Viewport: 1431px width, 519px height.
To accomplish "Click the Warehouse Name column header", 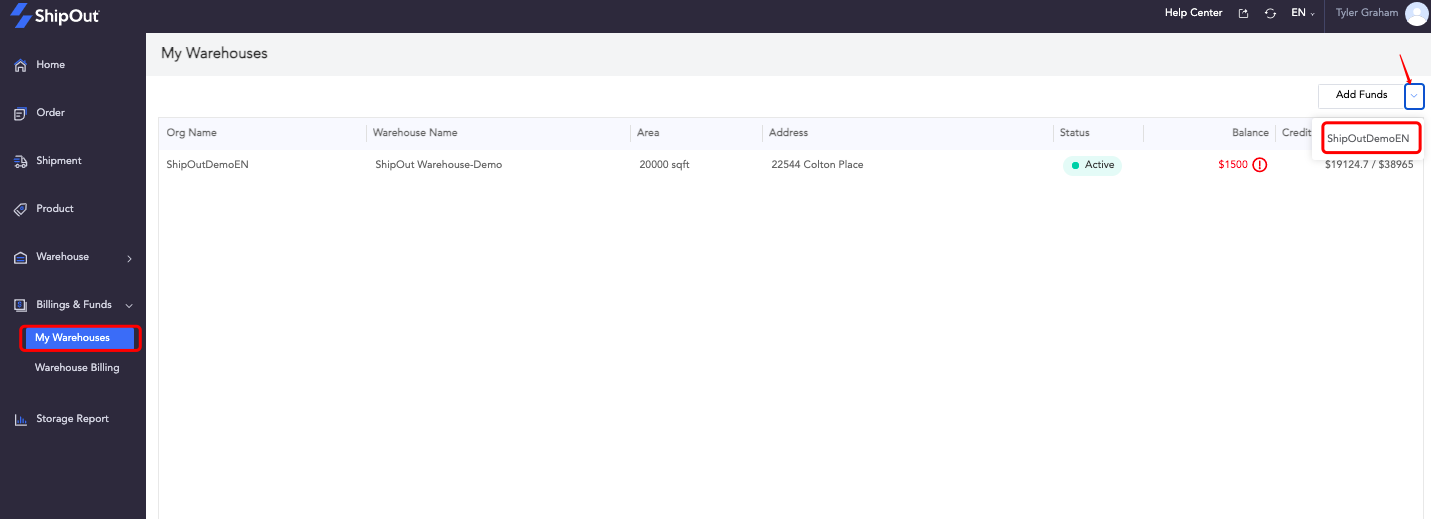I will pyautogui.click(x=415, y=133).
